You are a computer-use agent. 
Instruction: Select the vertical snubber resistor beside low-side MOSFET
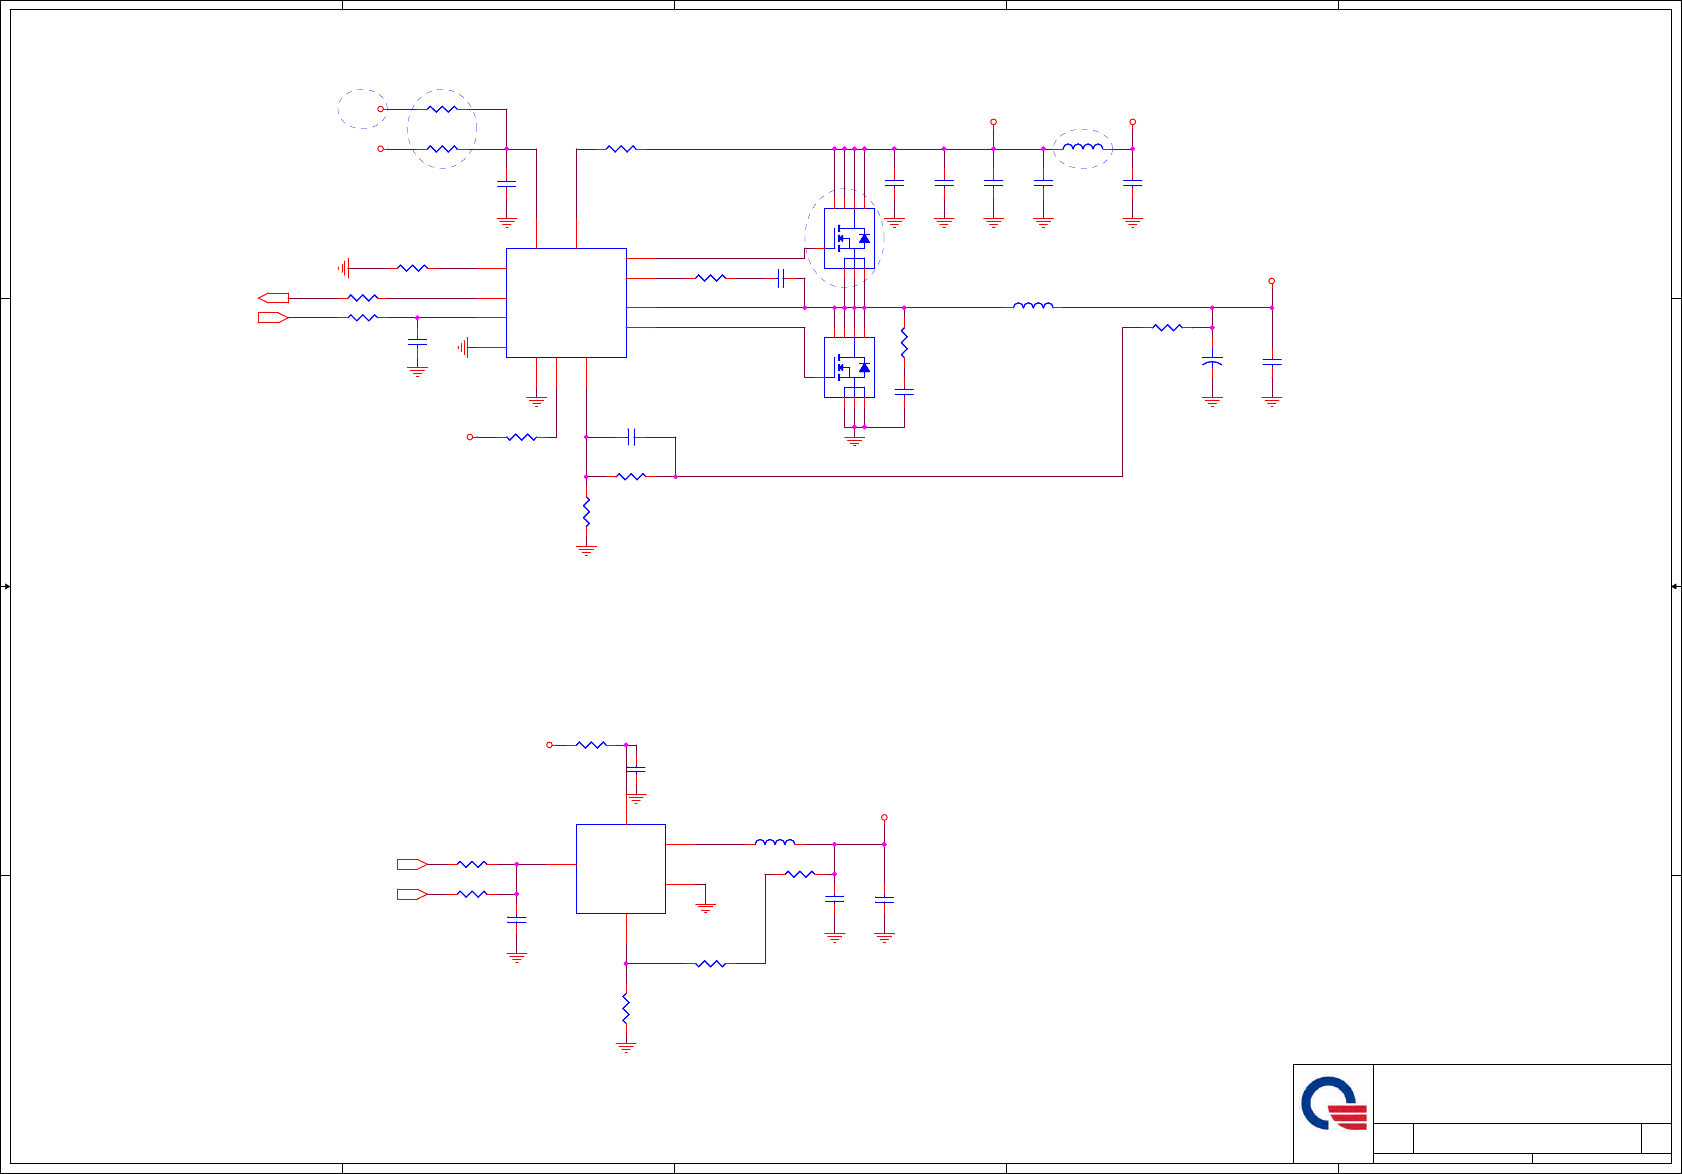coord(904,343)
